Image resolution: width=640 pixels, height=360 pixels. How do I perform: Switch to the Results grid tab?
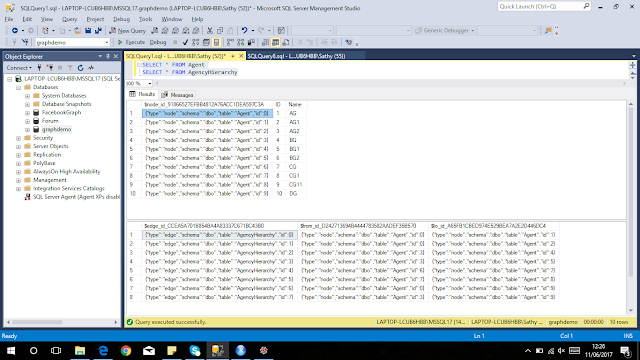coord(142,94)
